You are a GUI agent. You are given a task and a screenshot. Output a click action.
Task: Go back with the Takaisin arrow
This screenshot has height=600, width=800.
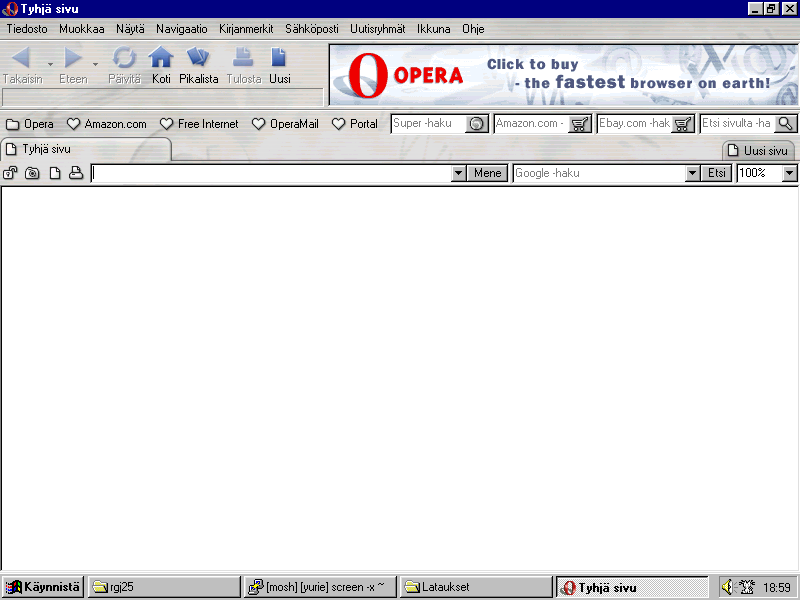(22, 64)
